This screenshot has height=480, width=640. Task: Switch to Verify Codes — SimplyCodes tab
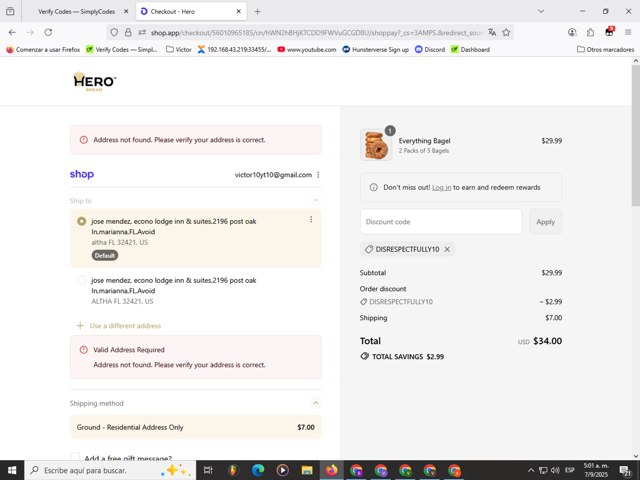76,11
